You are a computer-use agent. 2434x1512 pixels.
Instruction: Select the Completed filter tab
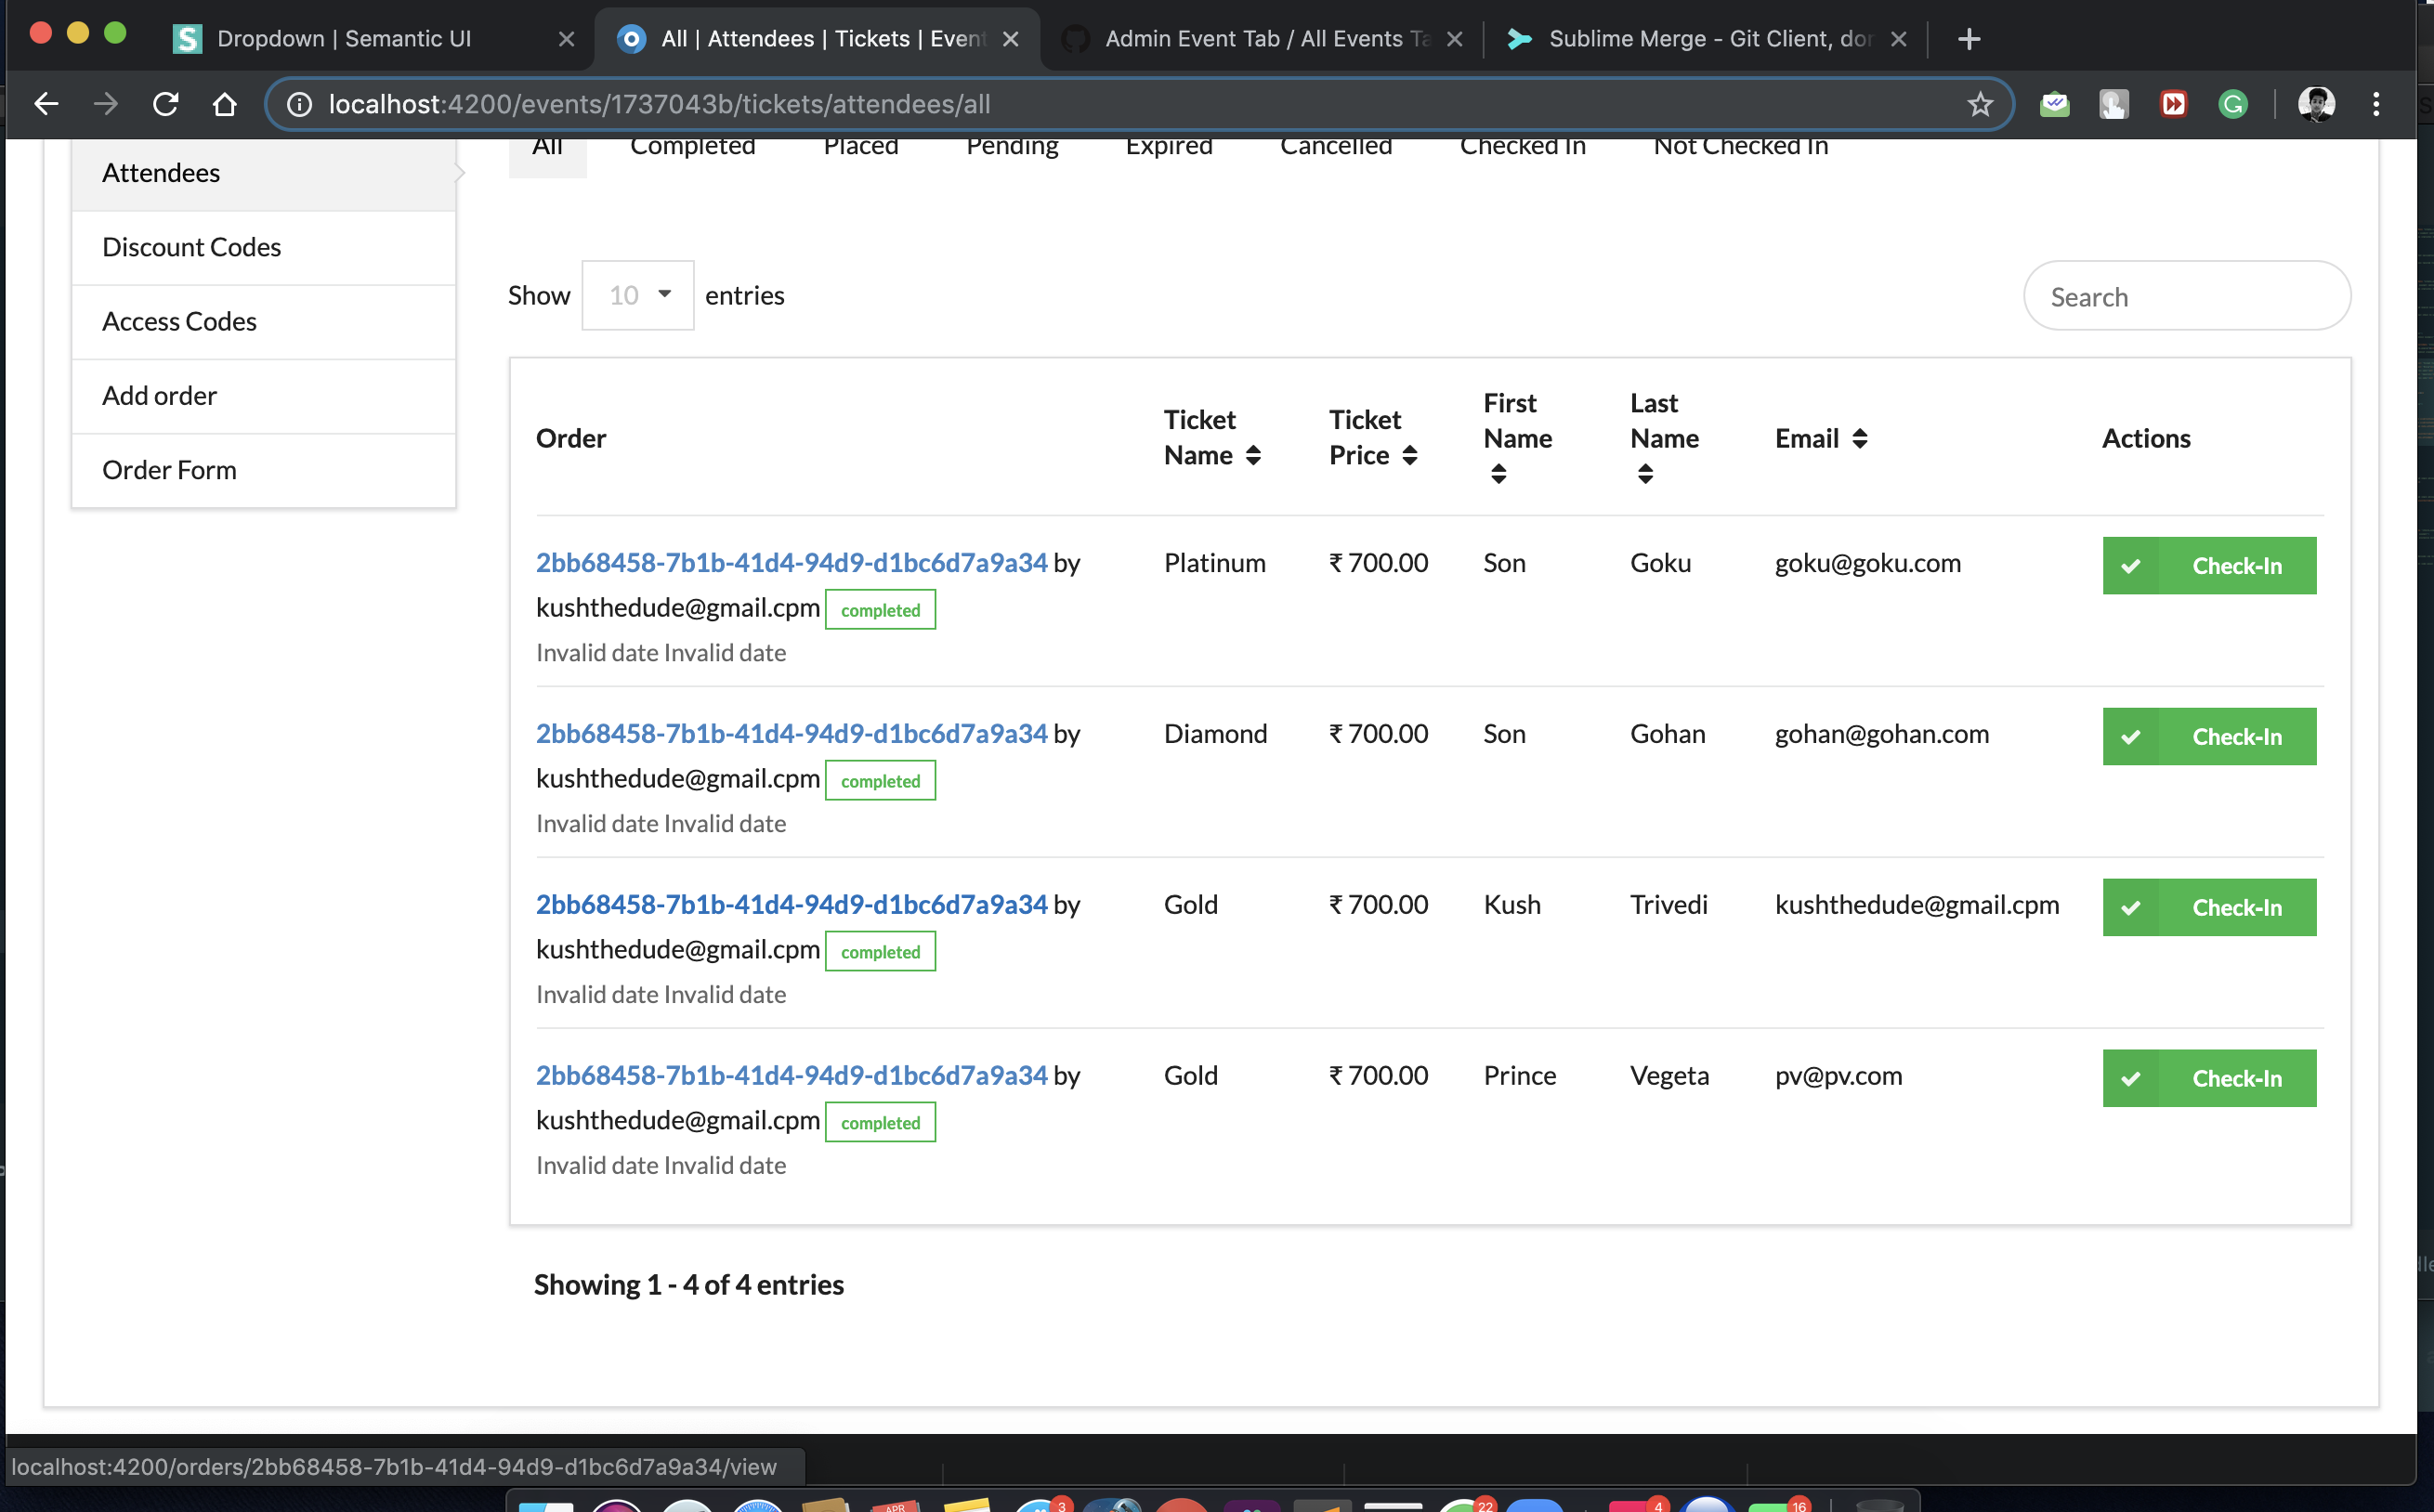692,148
